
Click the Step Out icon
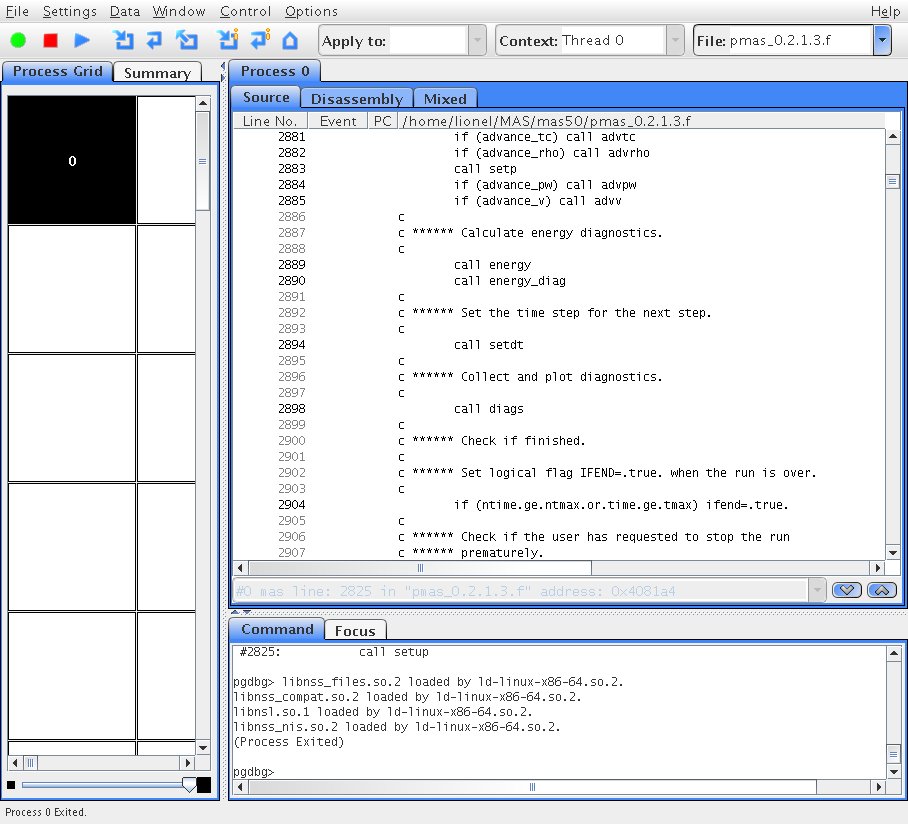(x=186, y=41)
